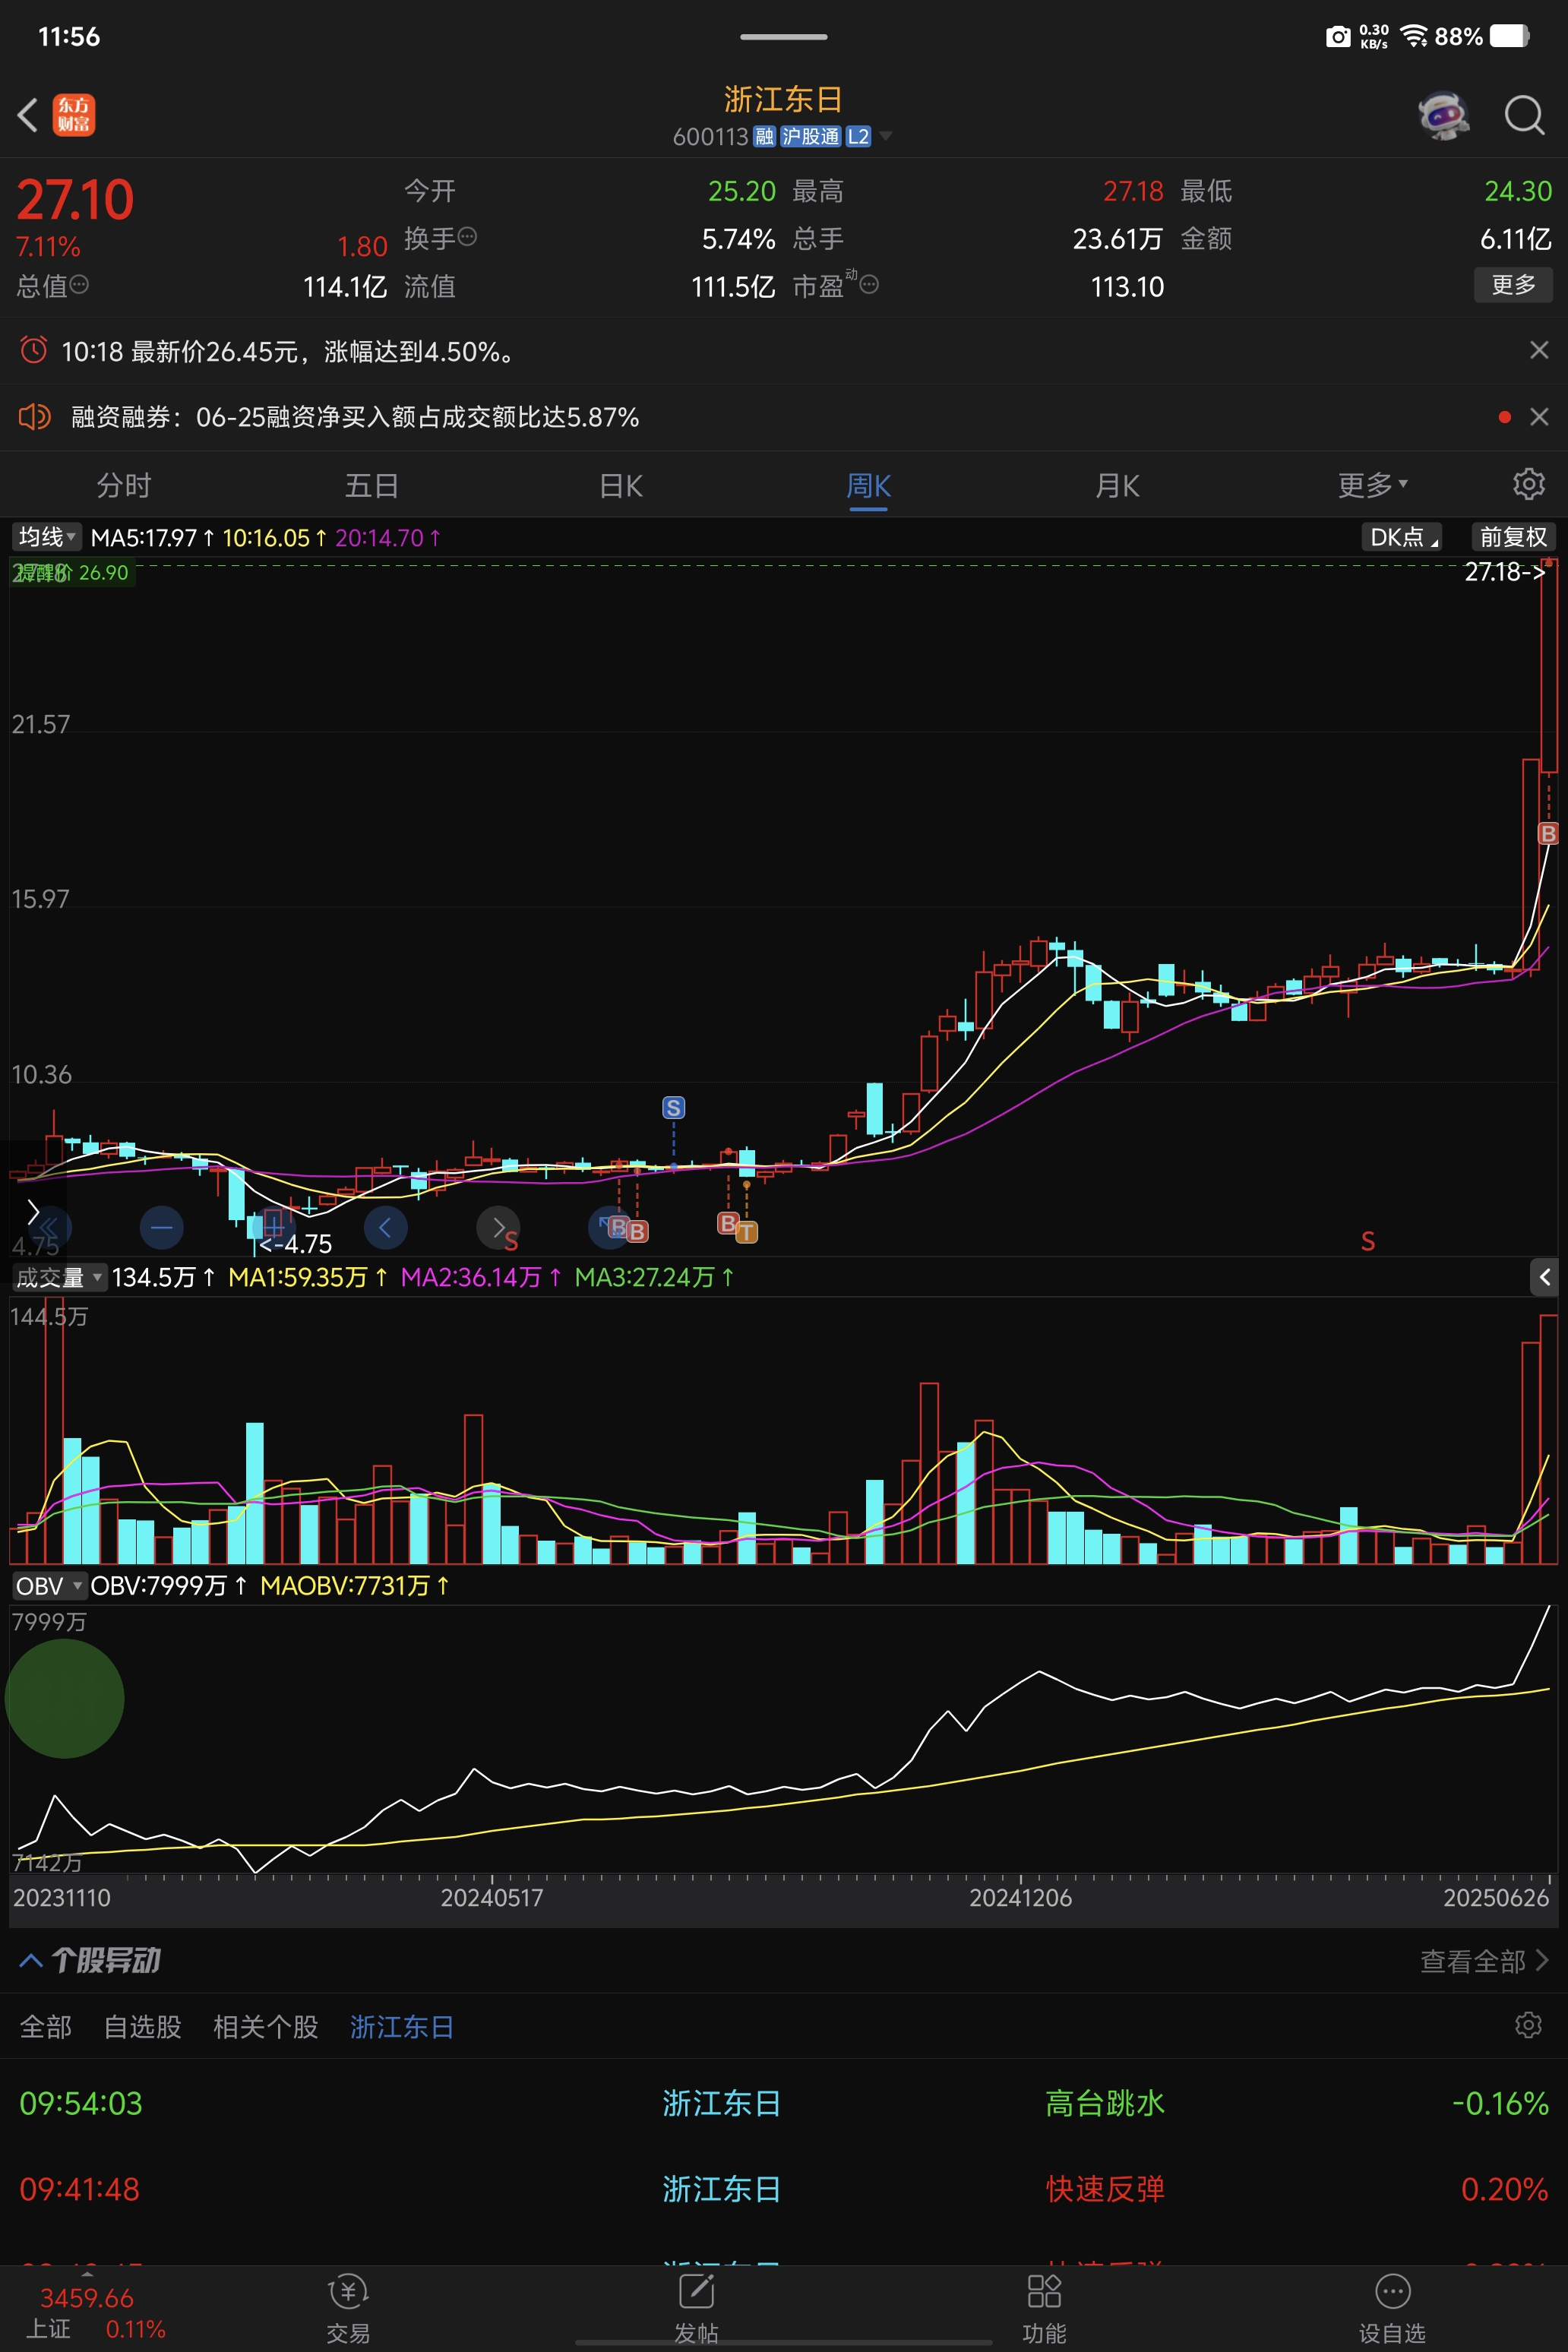
Task: Go back using the top-left arrow
Action: [x=28, y=115]
